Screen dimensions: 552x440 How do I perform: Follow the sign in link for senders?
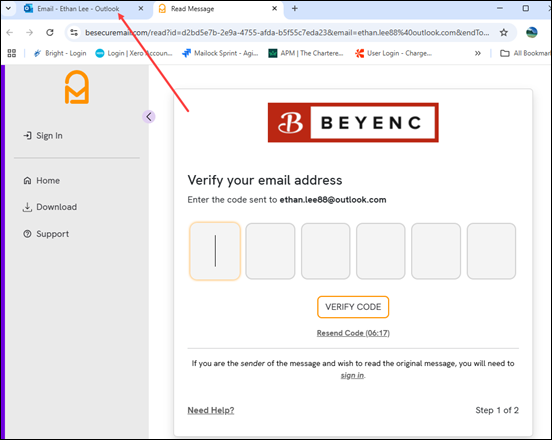click(x=352, y=376)
